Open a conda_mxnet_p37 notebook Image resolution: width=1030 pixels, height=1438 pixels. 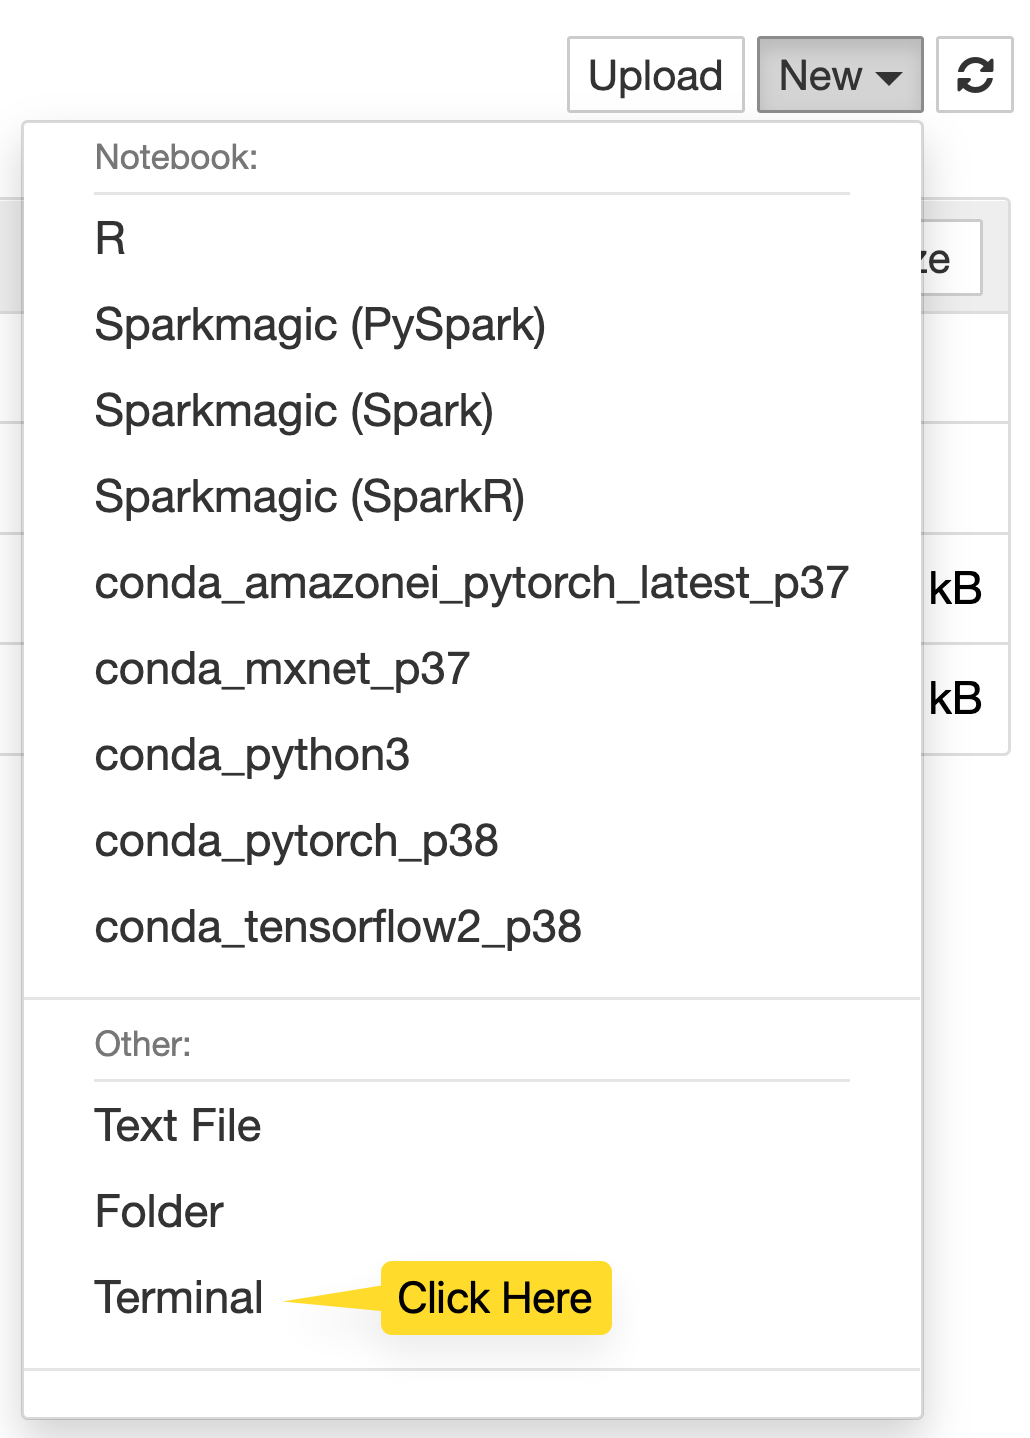pyautogui.click(x=281, y=669)
